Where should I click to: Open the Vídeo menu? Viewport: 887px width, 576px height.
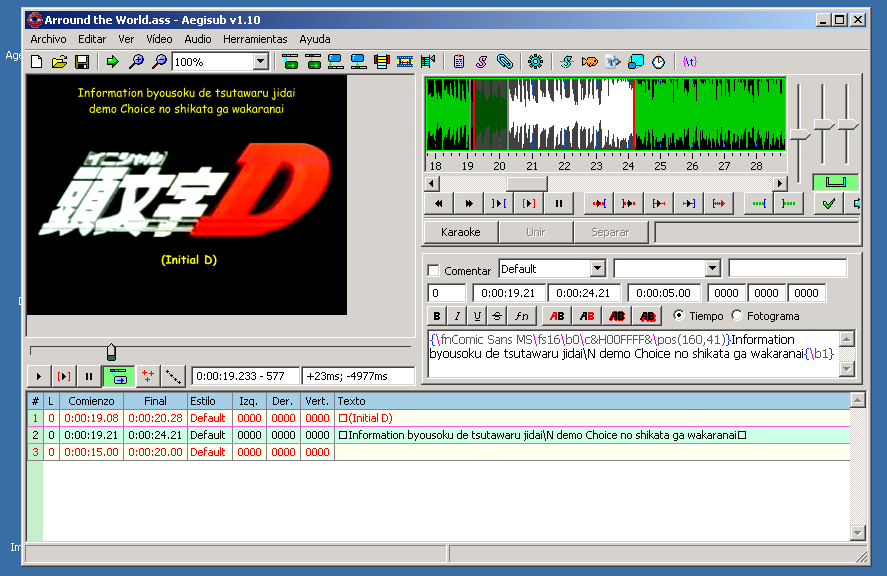(159, 39)
